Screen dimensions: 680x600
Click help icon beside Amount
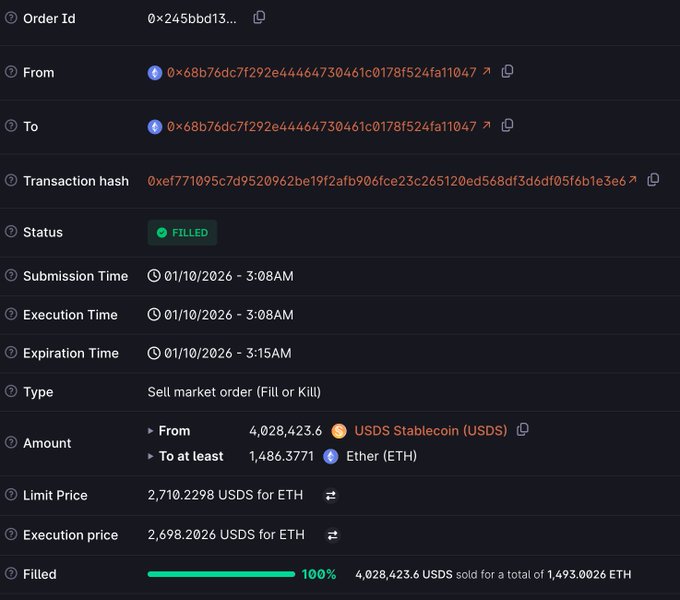(x=11, y=442)
